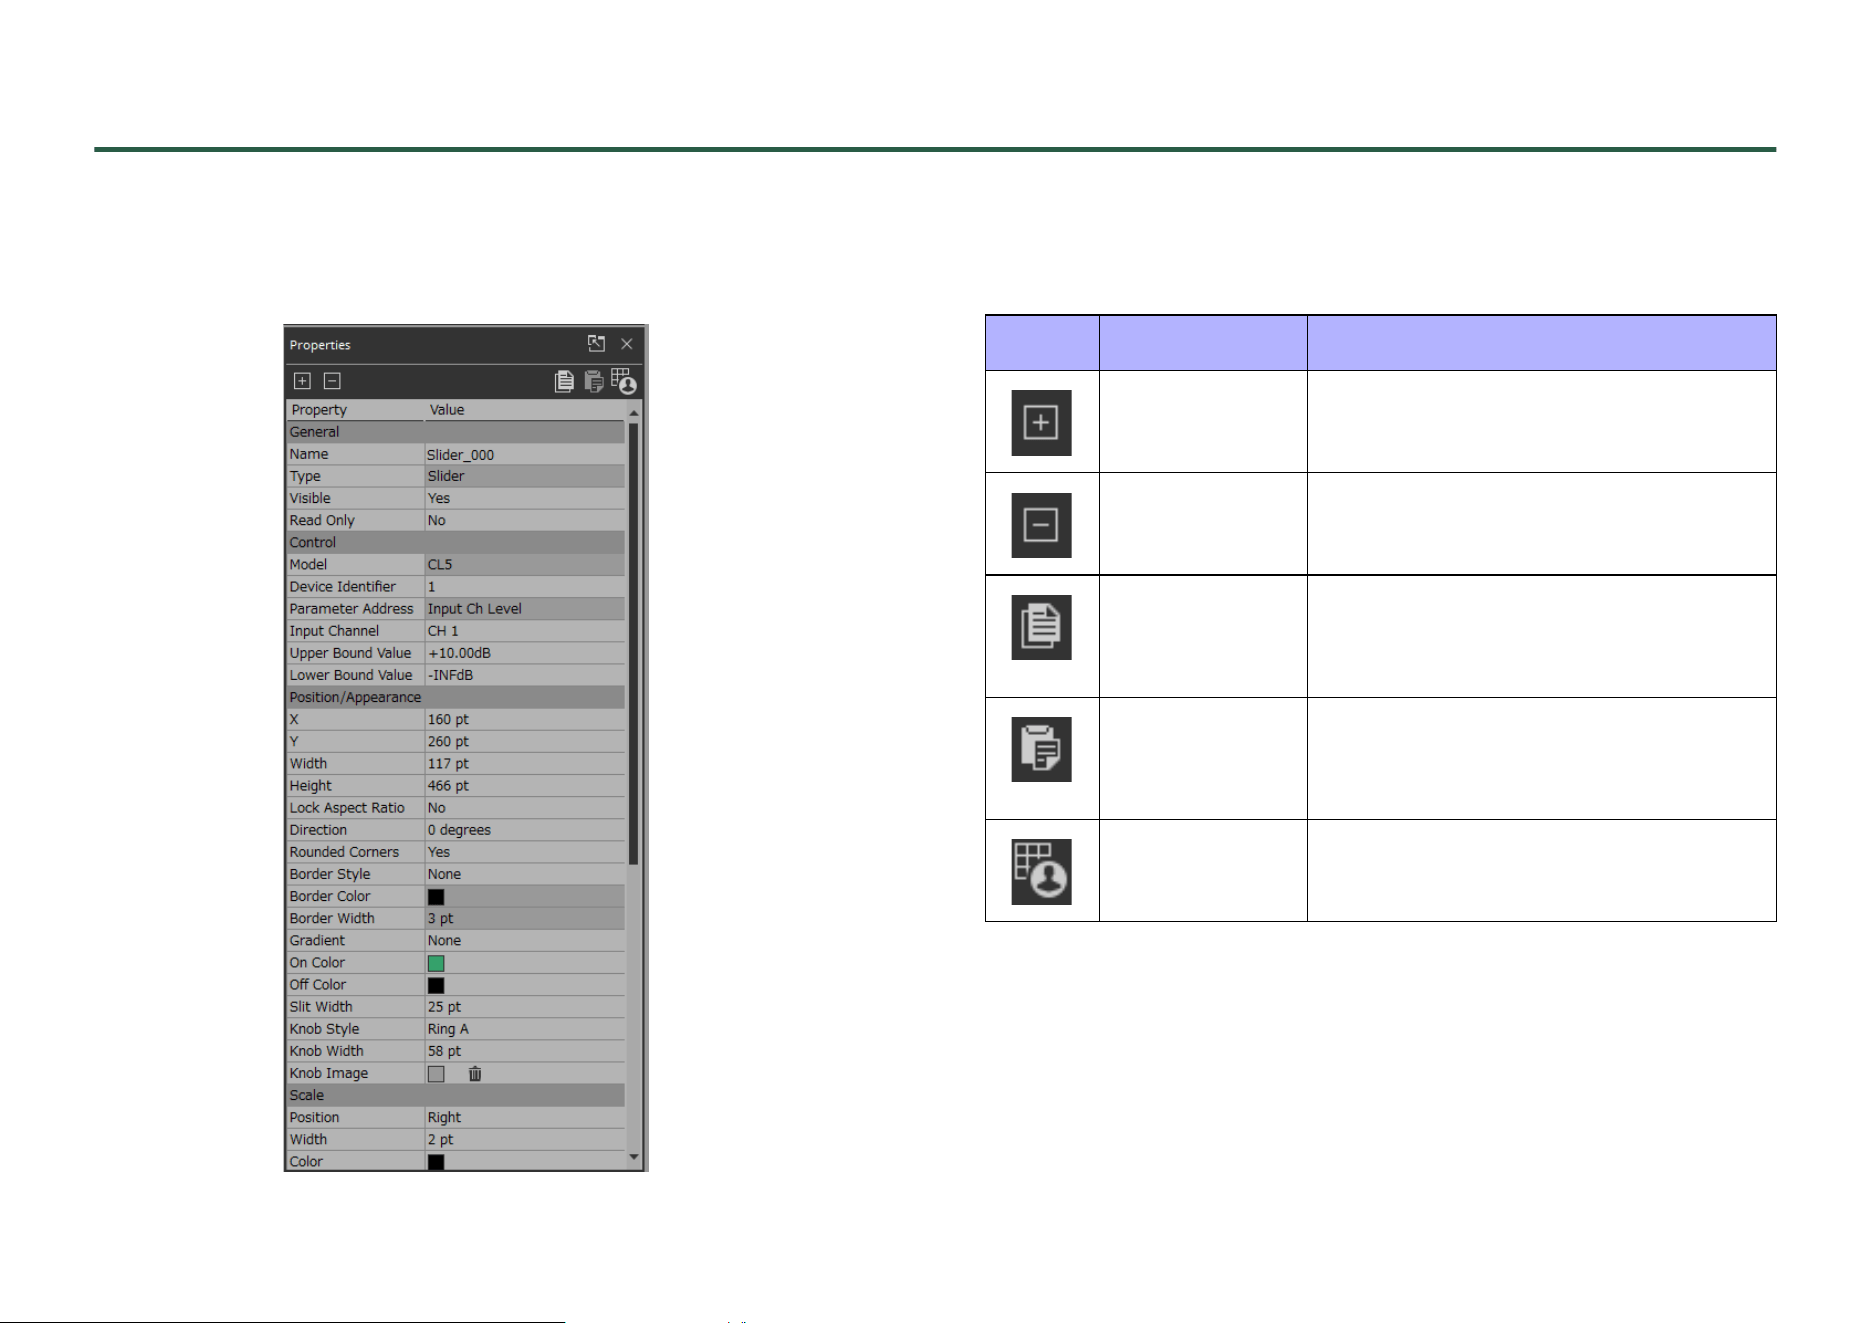Toggle Lock Aspect Ratio value No
Viewport: 1872px width, 1323px height.
pyautogui.click(x=525, y=808)
